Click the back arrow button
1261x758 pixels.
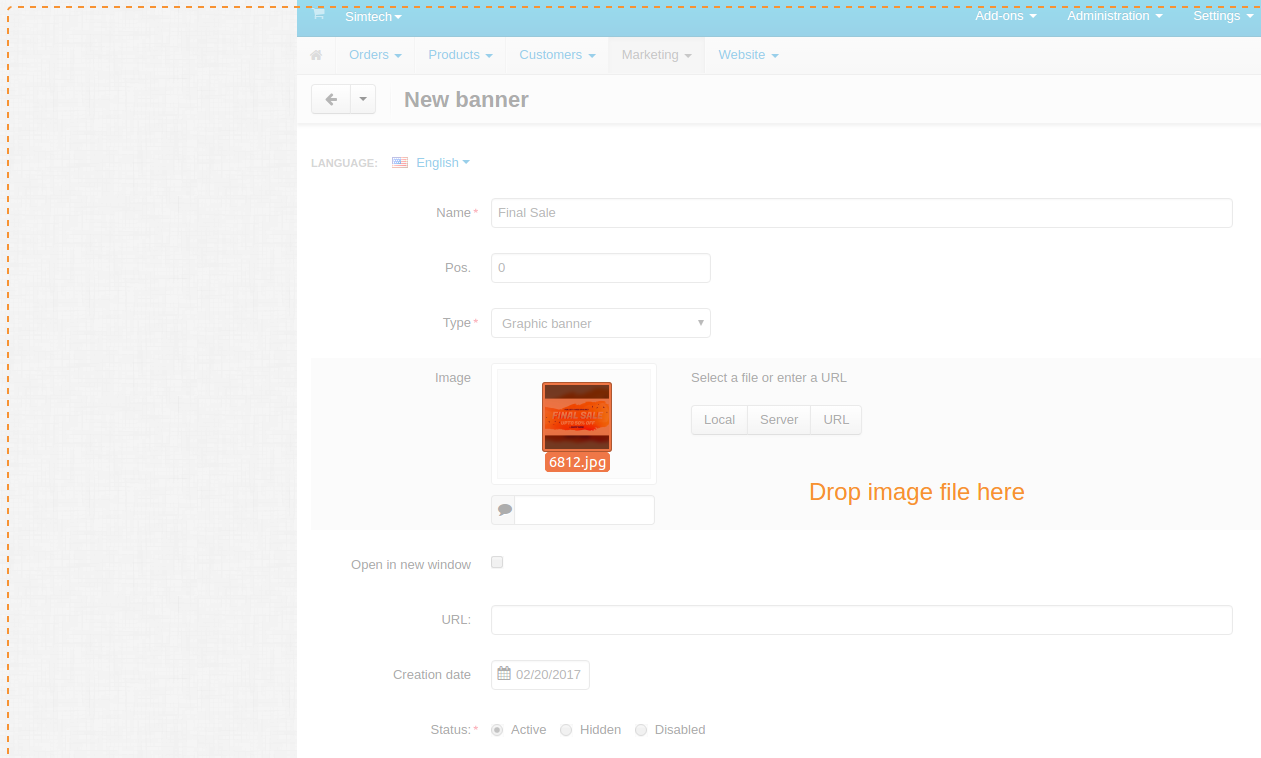click(331, 99)
